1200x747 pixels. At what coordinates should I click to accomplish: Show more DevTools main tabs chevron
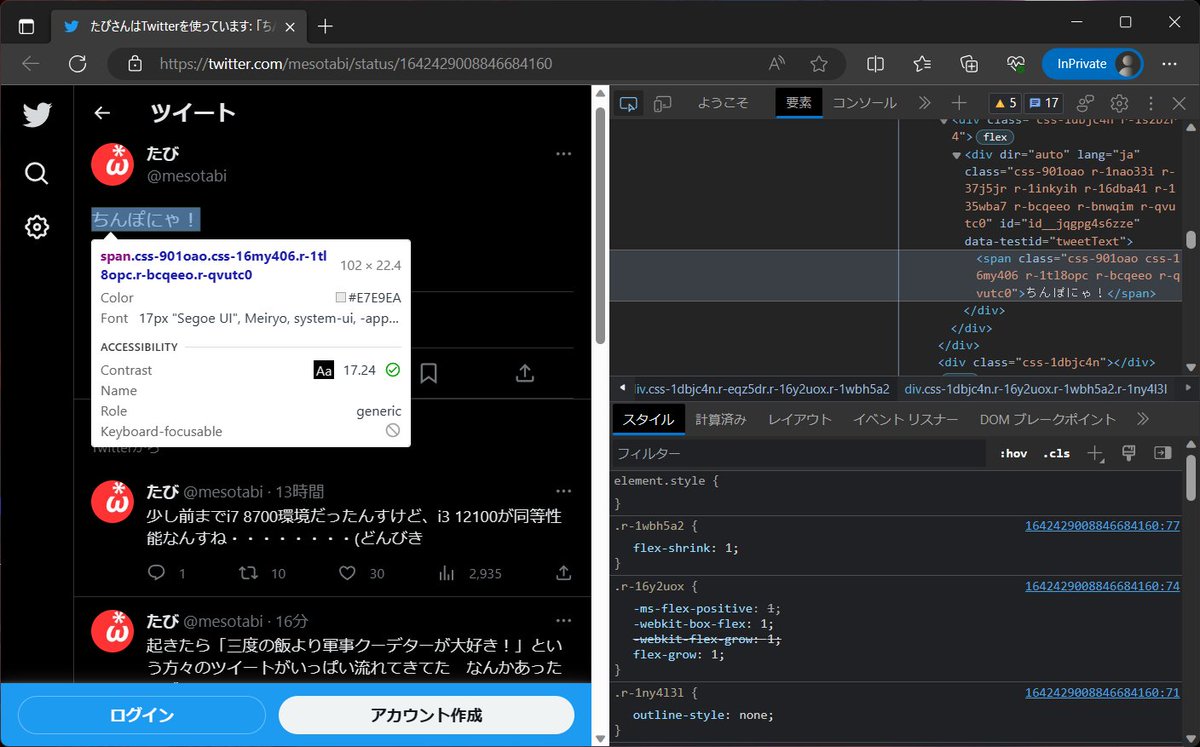tap(924, 103)
